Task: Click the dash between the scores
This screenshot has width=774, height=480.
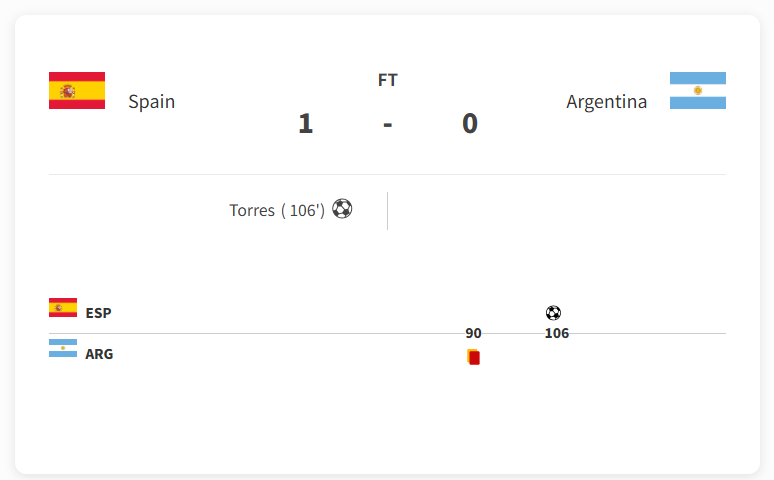Action: [x=387, y=125]
